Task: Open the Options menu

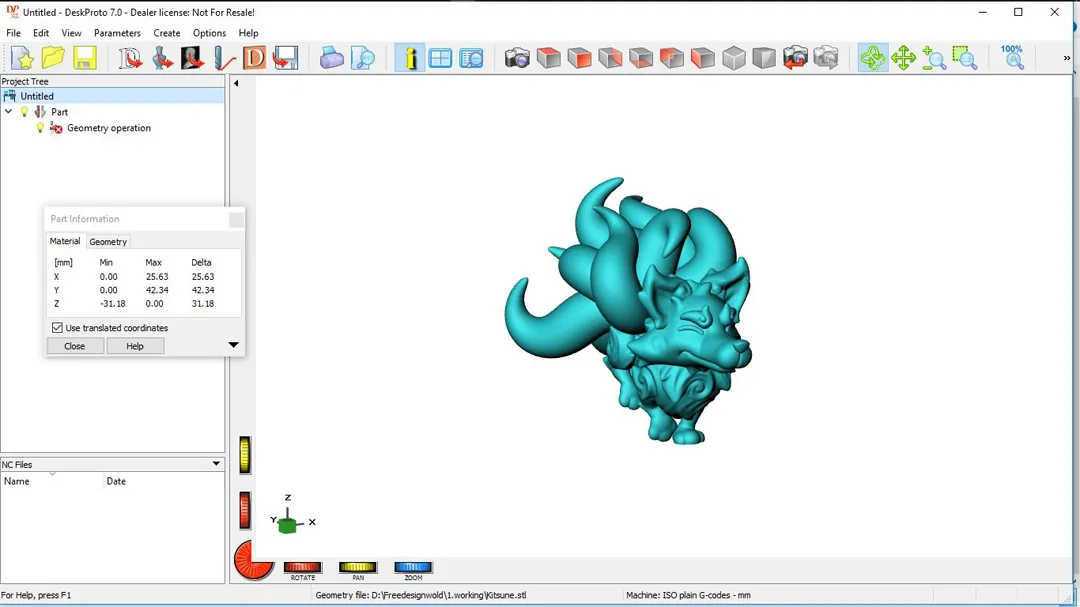Action: pyautogui.click(x=209, y=33)
